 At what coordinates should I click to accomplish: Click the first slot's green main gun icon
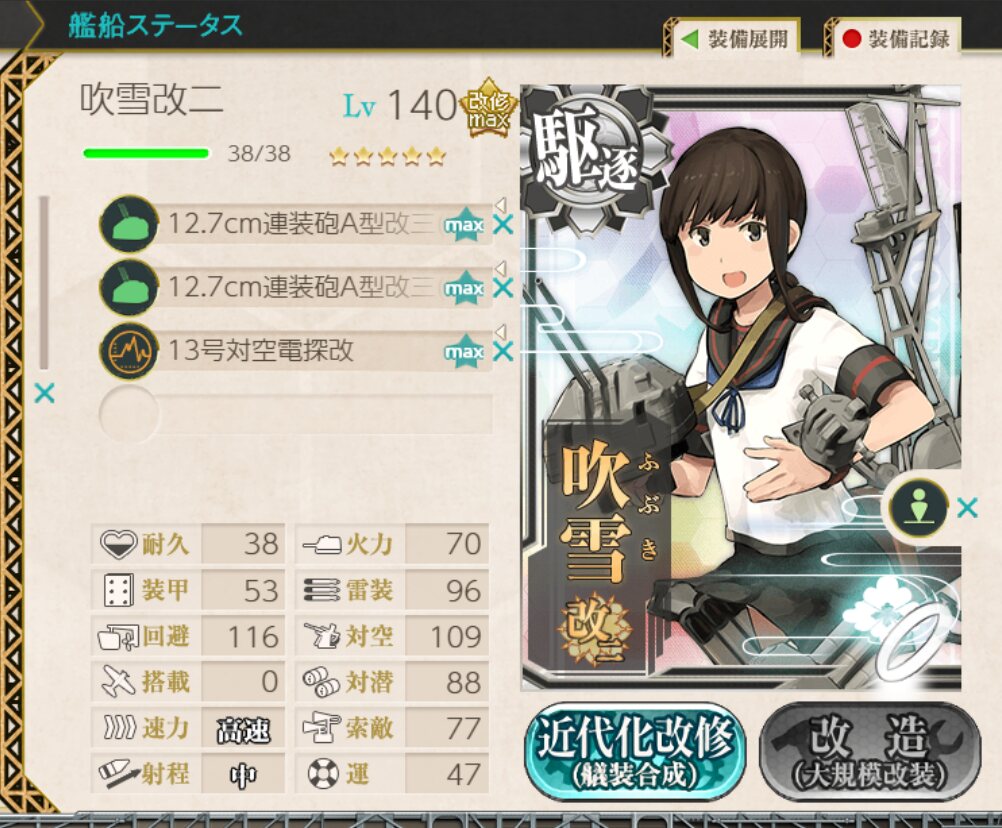128,224
